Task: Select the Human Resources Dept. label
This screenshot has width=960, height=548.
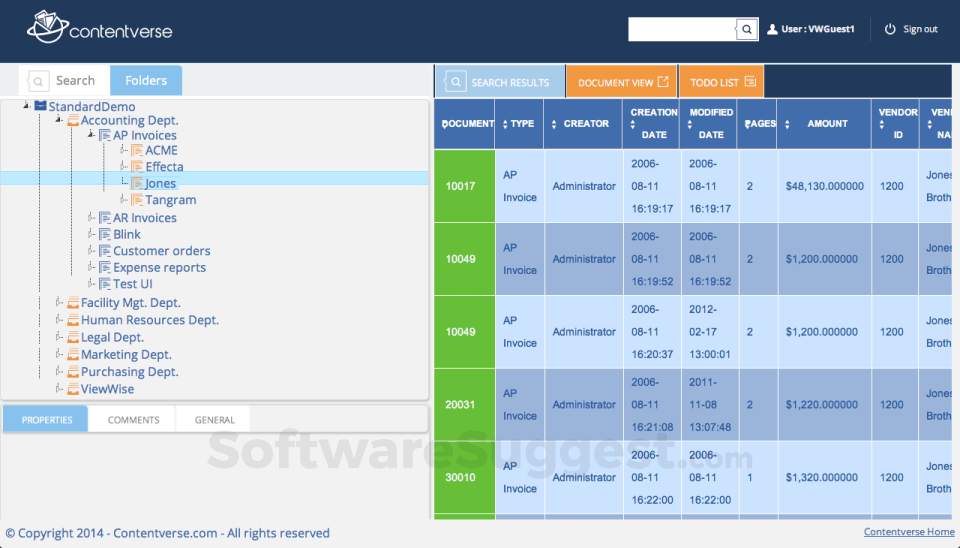Action: point(150,320)
